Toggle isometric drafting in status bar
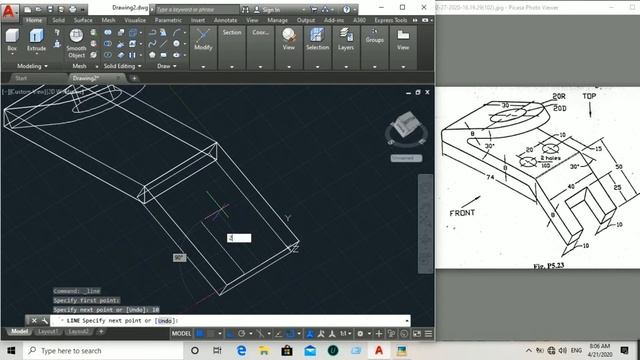Screen dimensions: 640x360 (x=260, y=334)
